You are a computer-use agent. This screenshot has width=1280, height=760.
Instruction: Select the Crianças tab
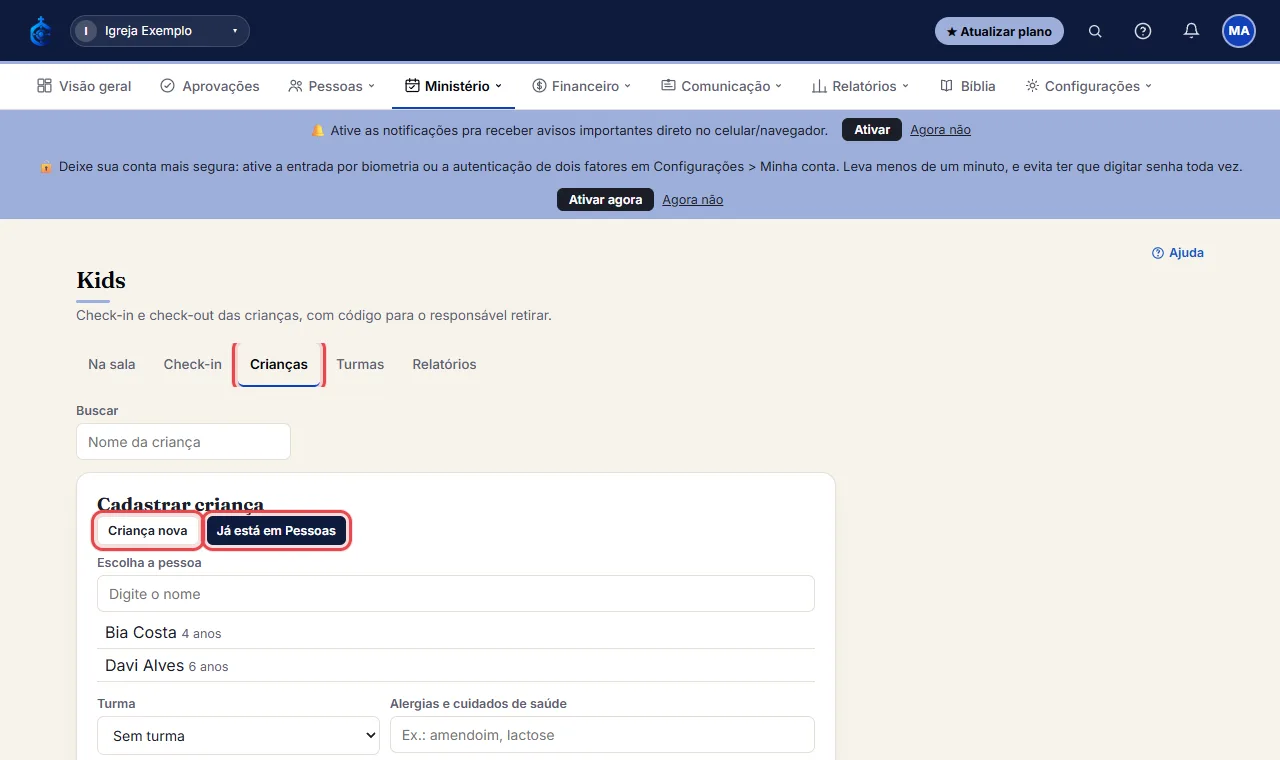coord(279,365)
